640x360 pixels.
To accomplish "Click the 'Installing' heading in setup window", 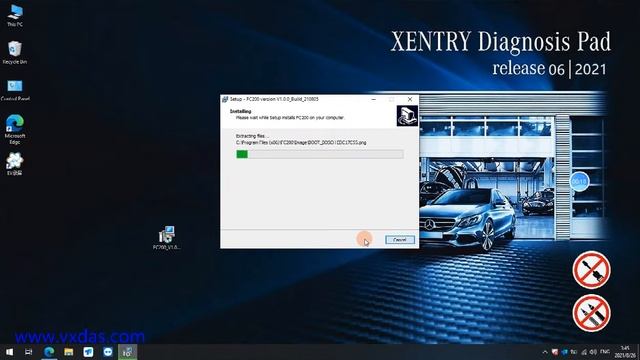I will pos(240,111).
